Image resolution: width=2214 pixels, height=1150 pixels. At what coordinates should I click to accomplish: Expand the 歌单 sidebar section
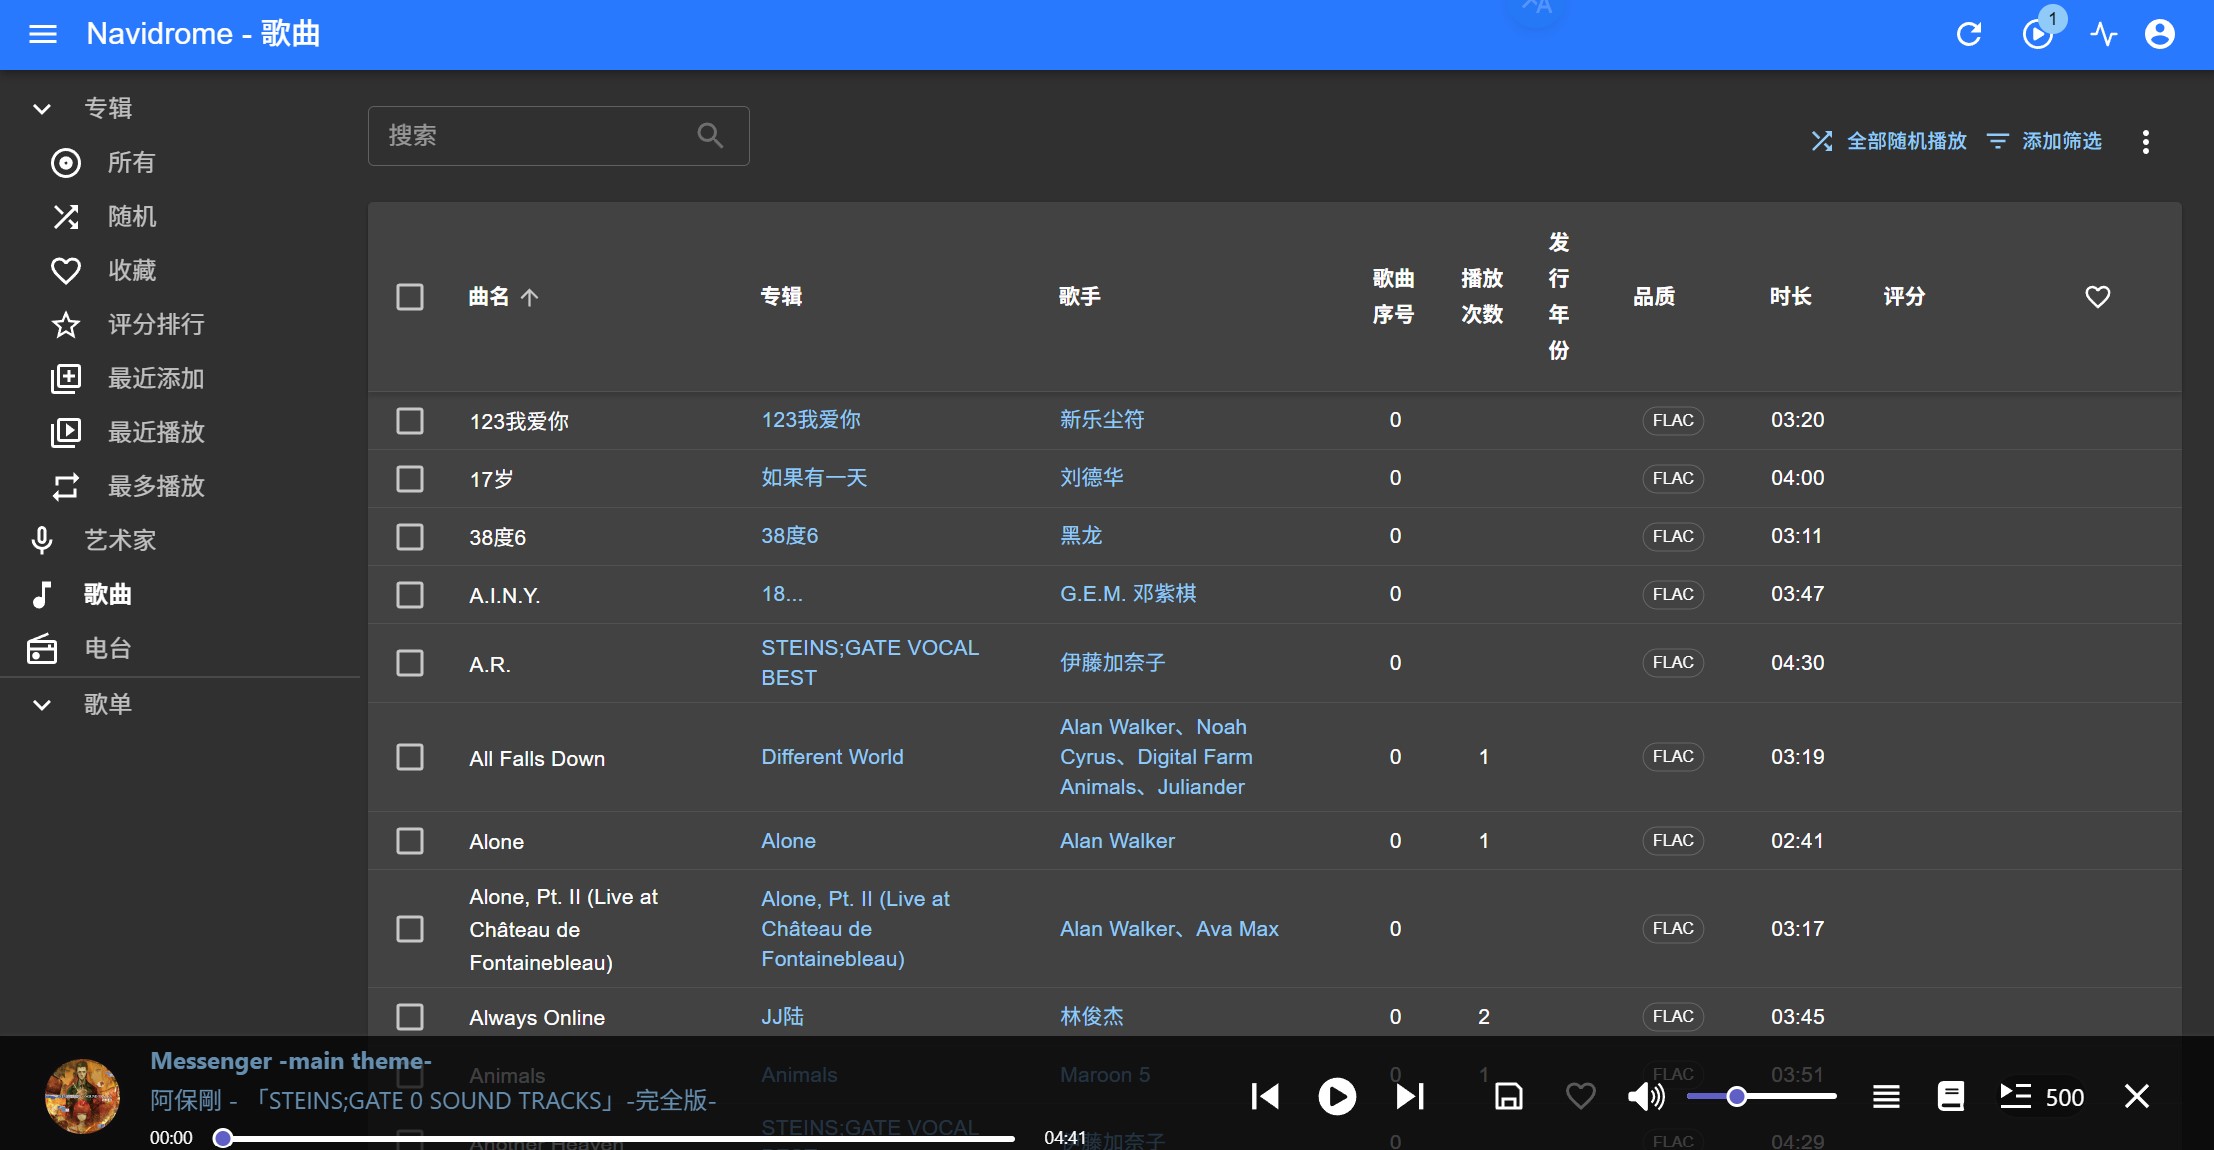pos(42,704)
